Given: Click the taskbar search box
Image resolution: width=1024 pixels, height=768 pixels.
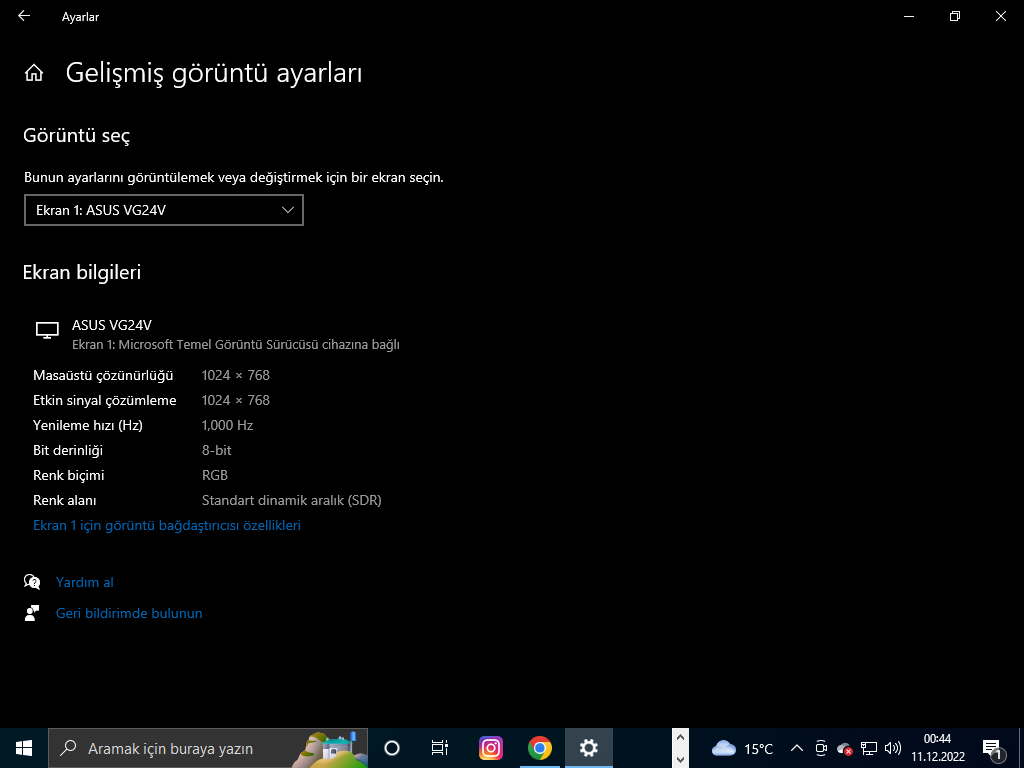Looking at the screenshot, I should 208,748.
